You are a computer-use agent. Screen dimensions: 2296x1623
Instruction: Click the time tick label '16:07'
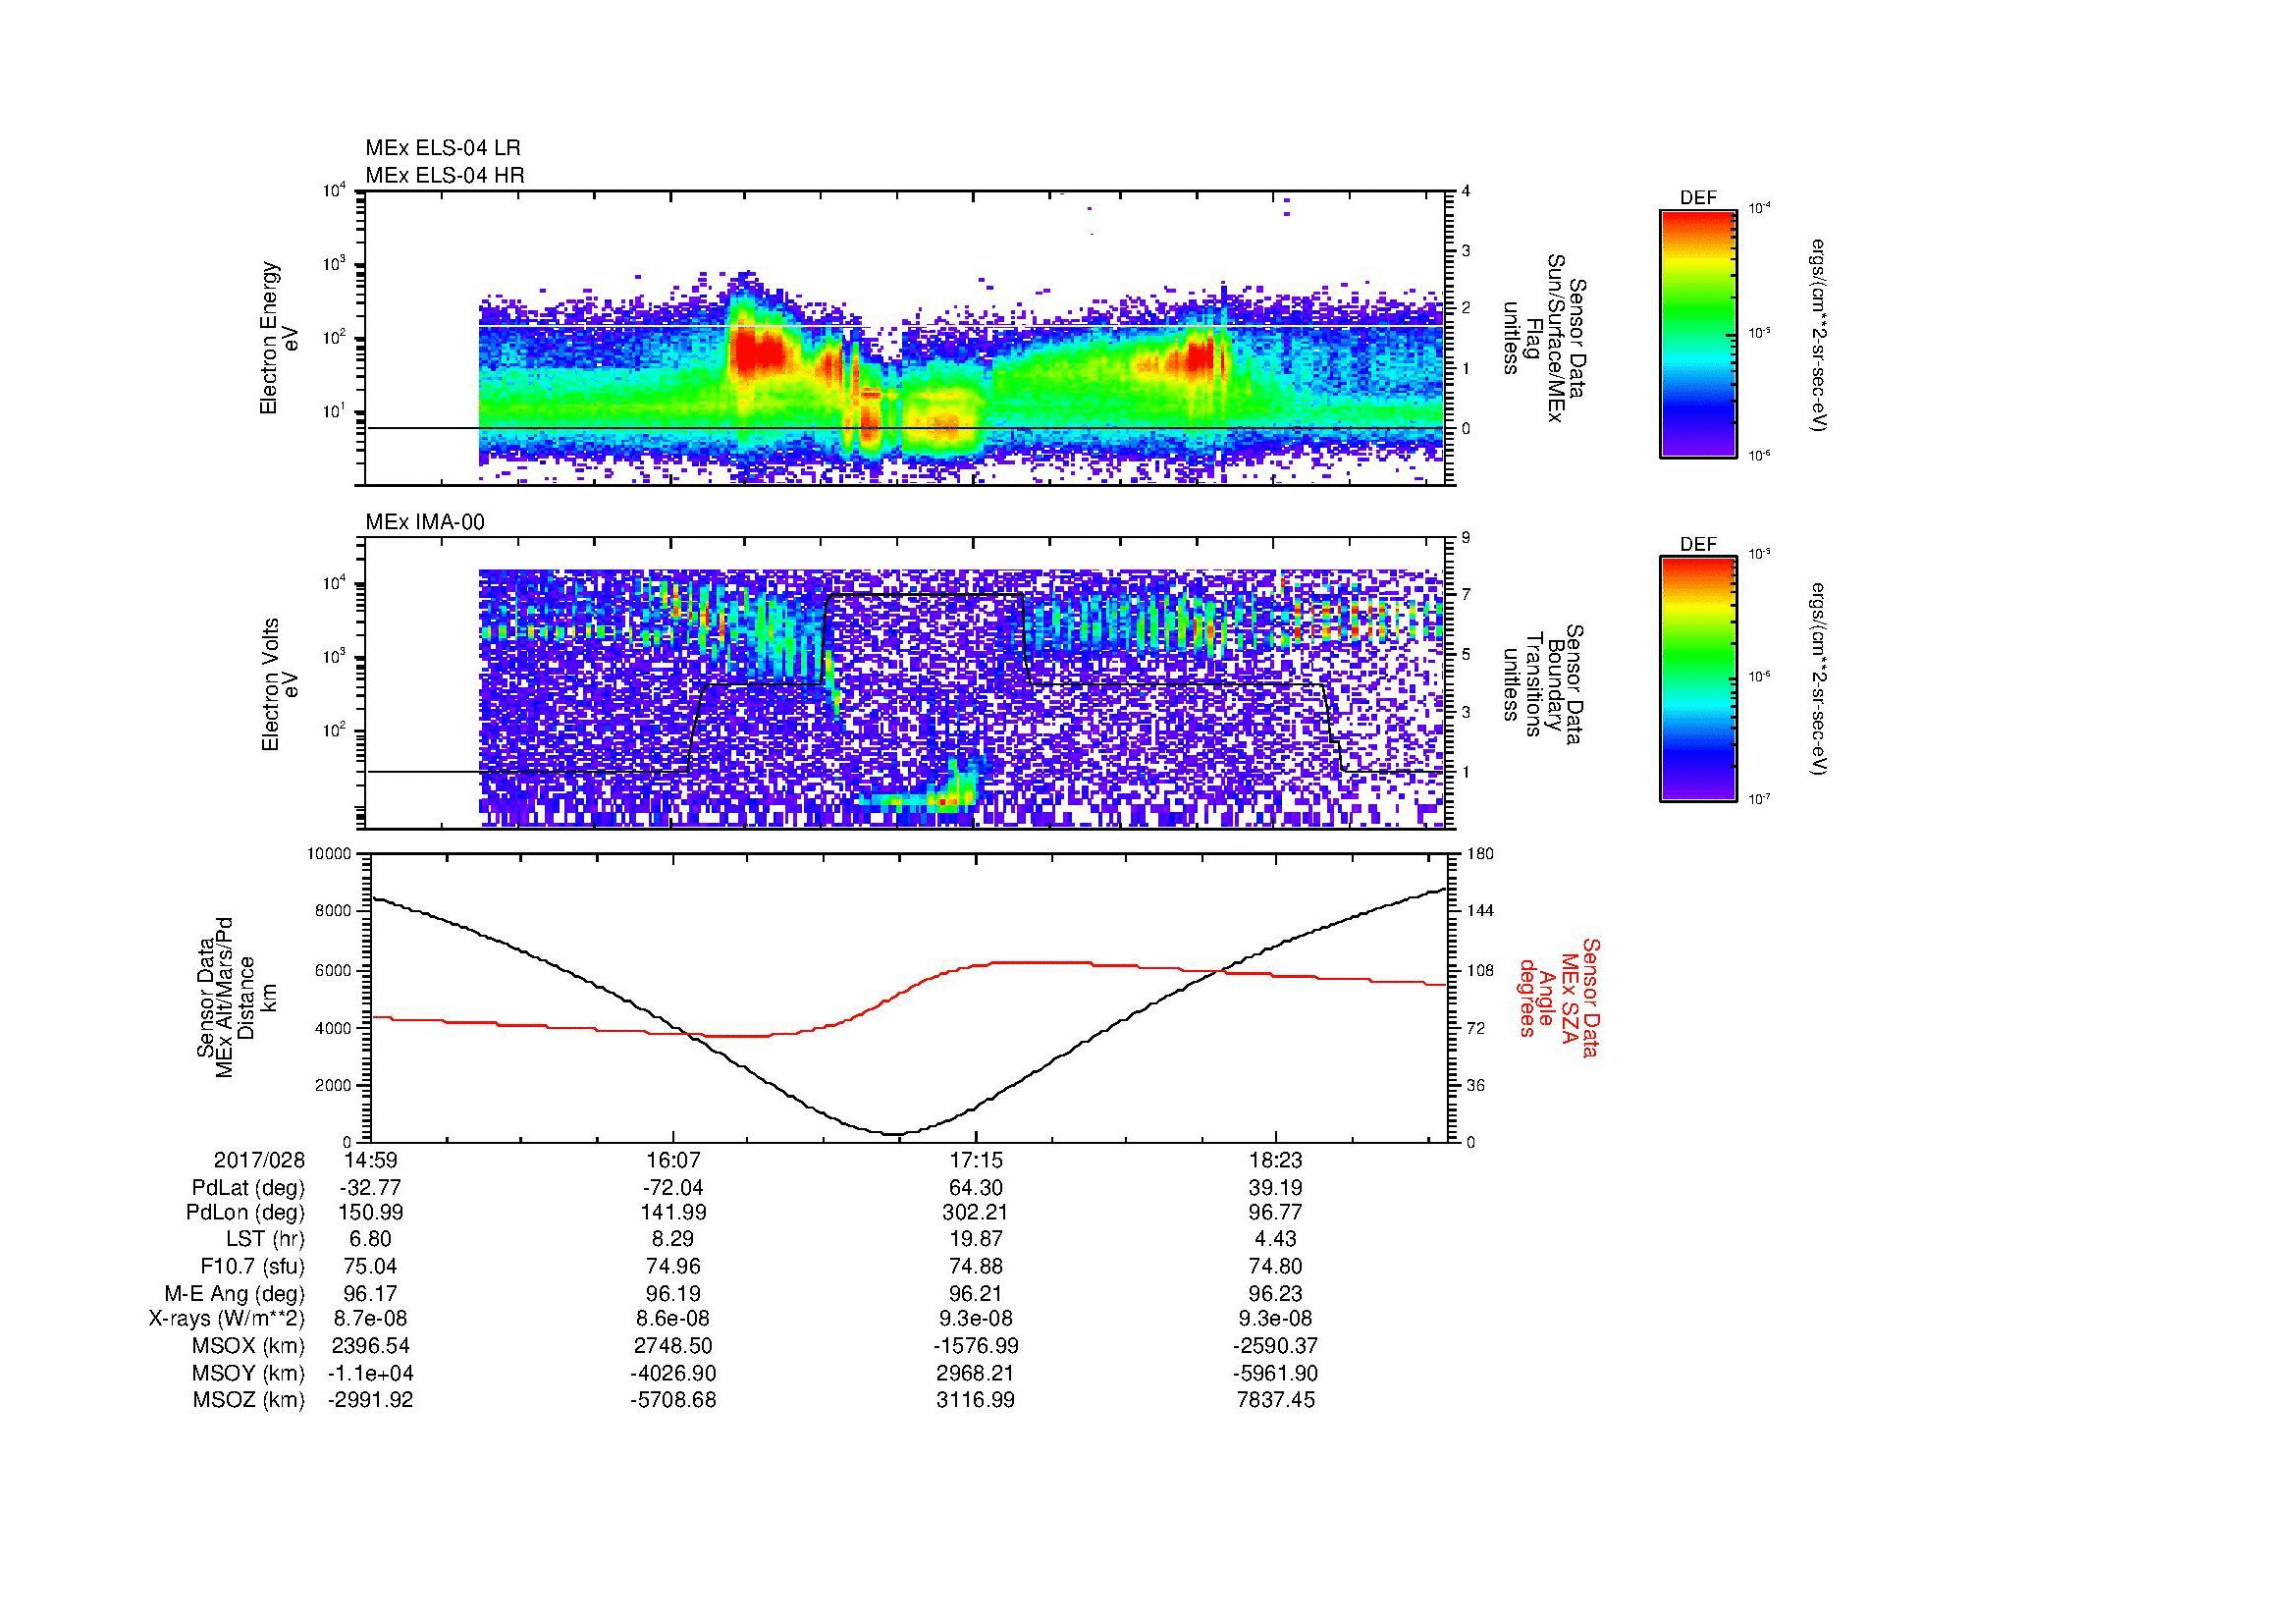coord(673,1160)
